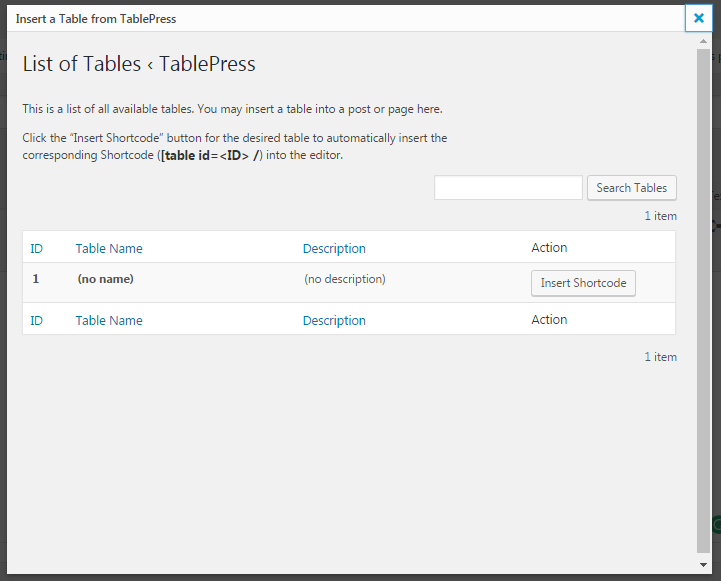
Task: Click the scrollbar up arrow
Action: [x=703, y=41]
